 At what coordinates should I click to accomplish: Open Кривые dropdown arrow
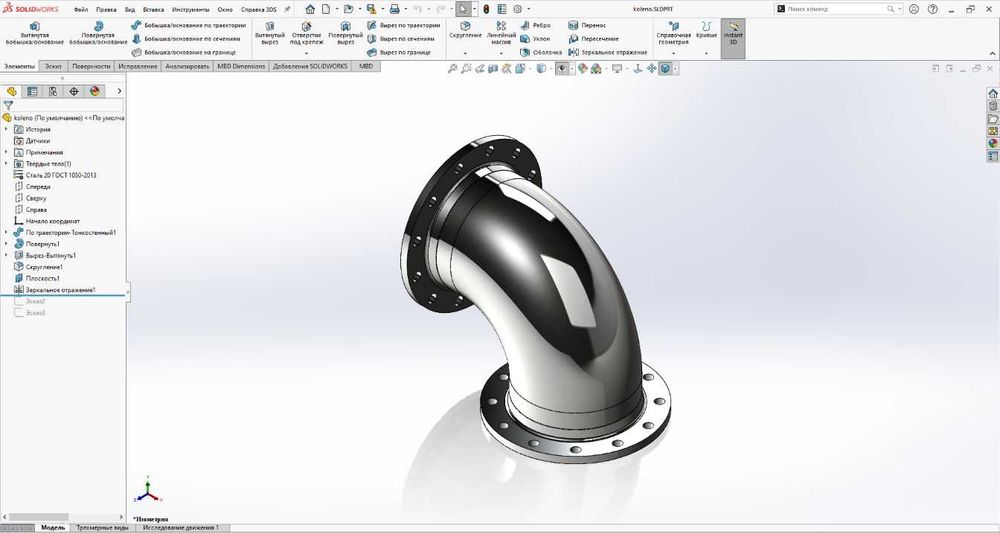tap(706, 54)
